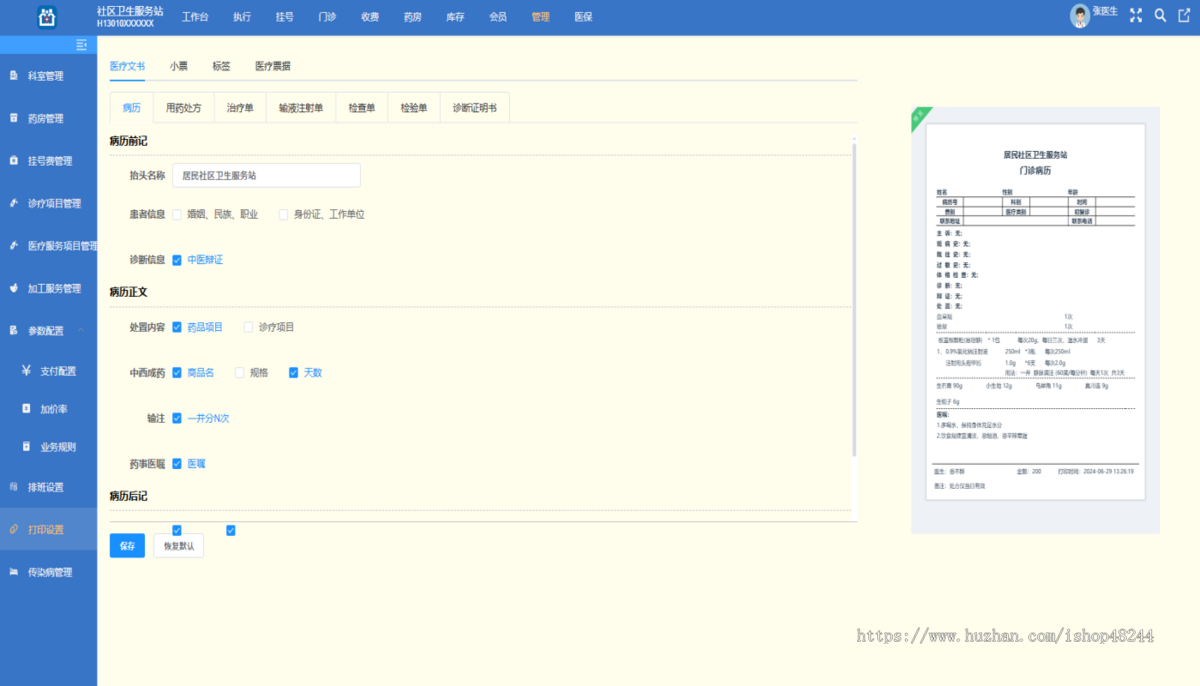Click the 科室管理 sidebar icon

point(13,75)
